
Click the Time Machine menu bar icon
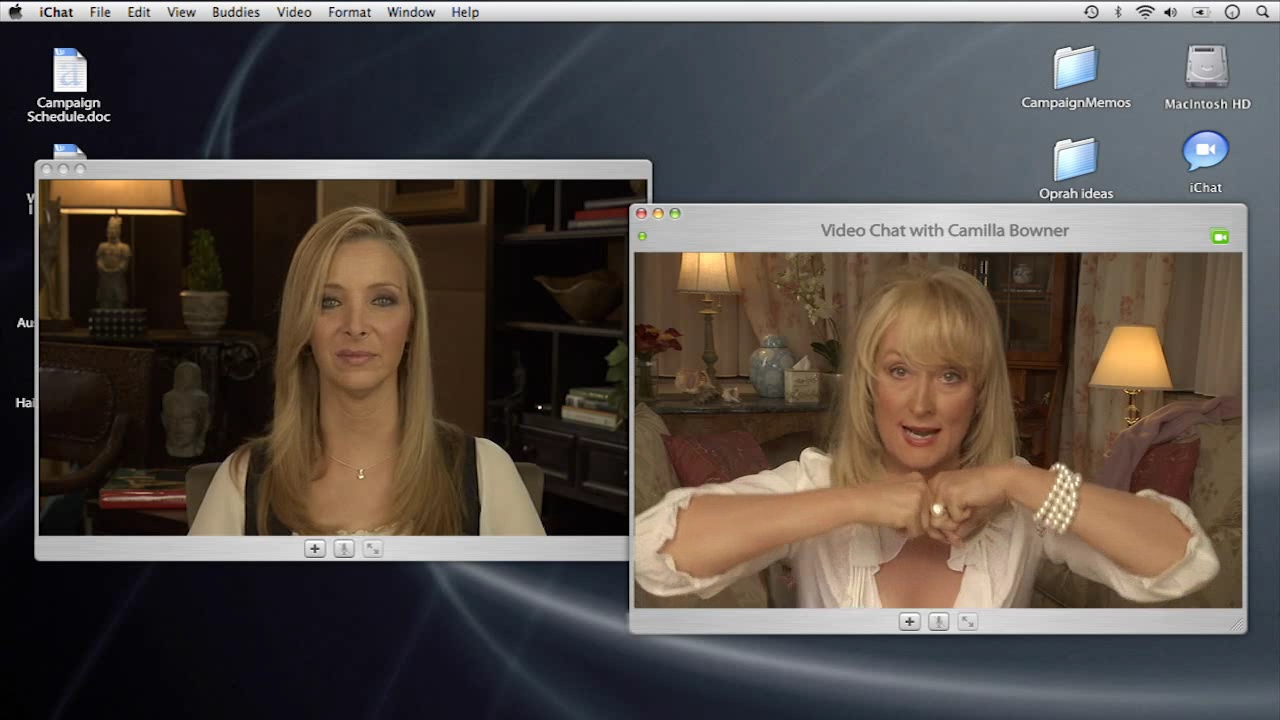(1091, 12)
